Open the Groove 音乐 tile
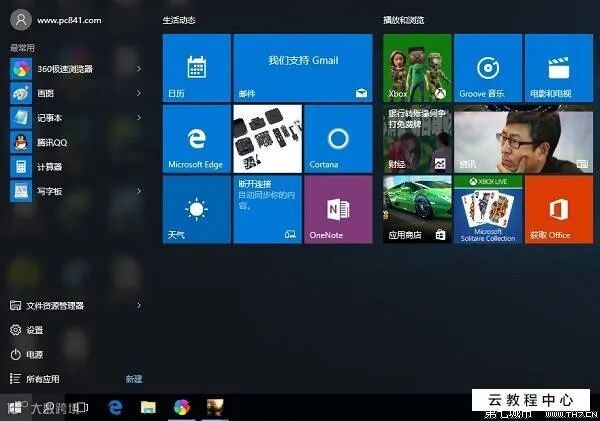The height and width of the screenshot is (421, 600). 488,68
